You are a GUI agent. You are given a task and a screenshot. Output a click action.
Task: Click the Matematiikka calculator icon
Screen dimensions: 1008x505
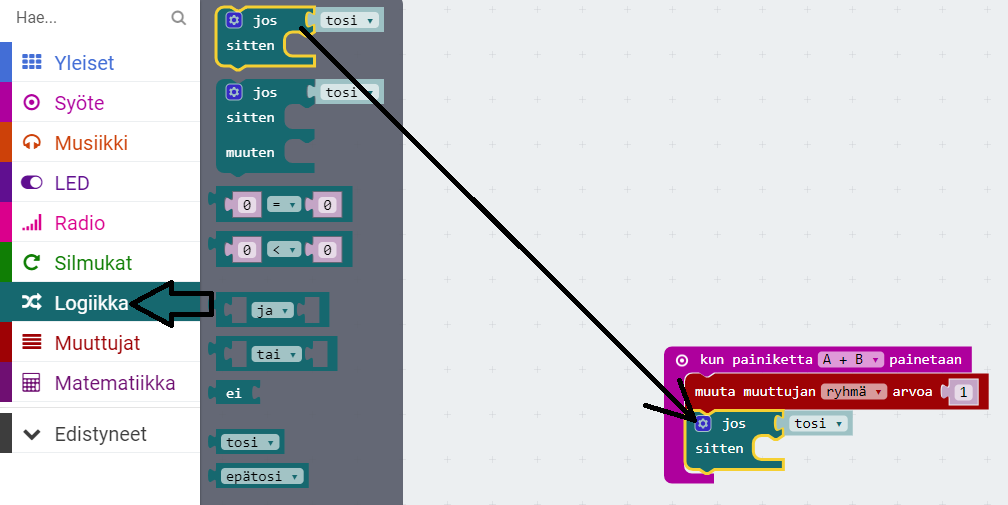pos(32,383)
